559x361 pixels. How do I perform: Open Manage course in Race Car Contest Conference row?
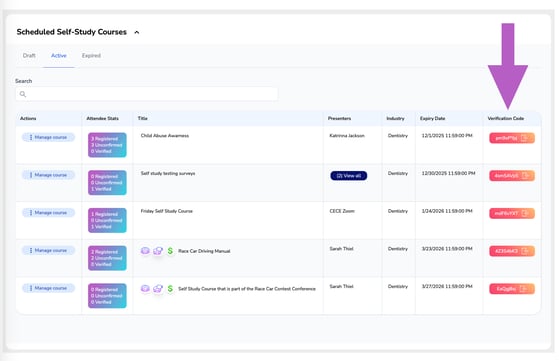[x=48, y=288]
